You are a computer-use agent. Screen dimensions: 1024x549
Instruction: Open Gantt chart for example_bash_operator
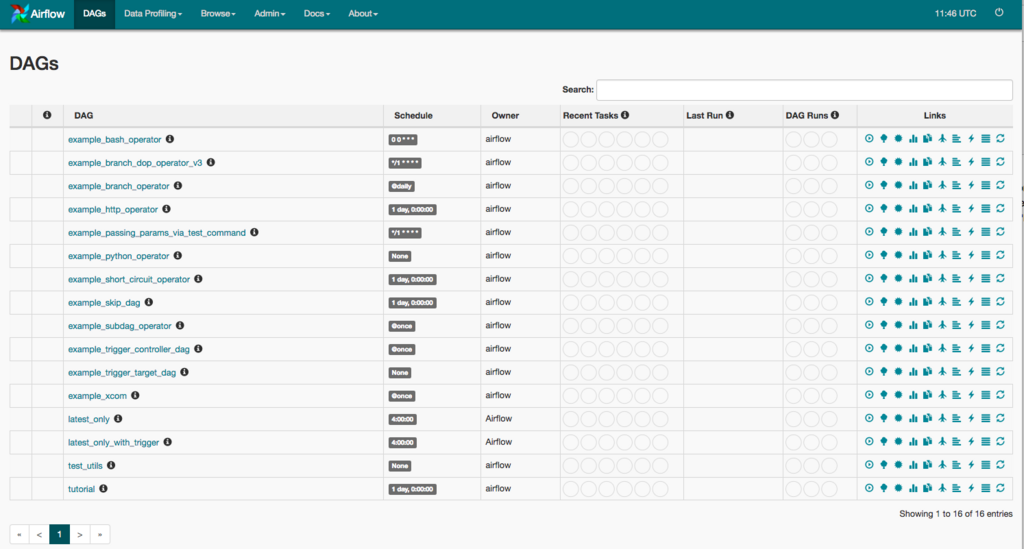tap(956, 138)
